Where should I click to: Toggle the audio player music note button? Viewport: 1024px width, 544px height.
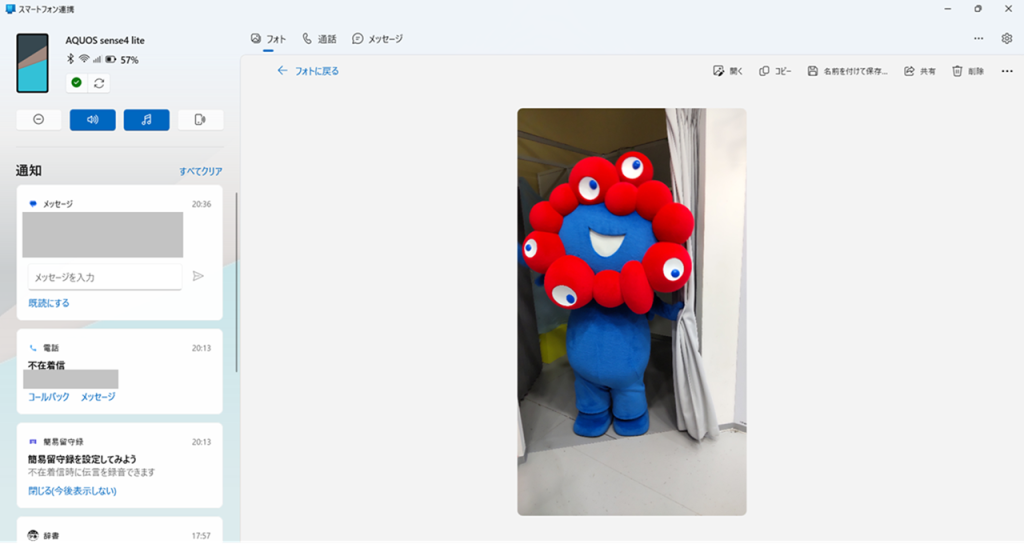147,120
